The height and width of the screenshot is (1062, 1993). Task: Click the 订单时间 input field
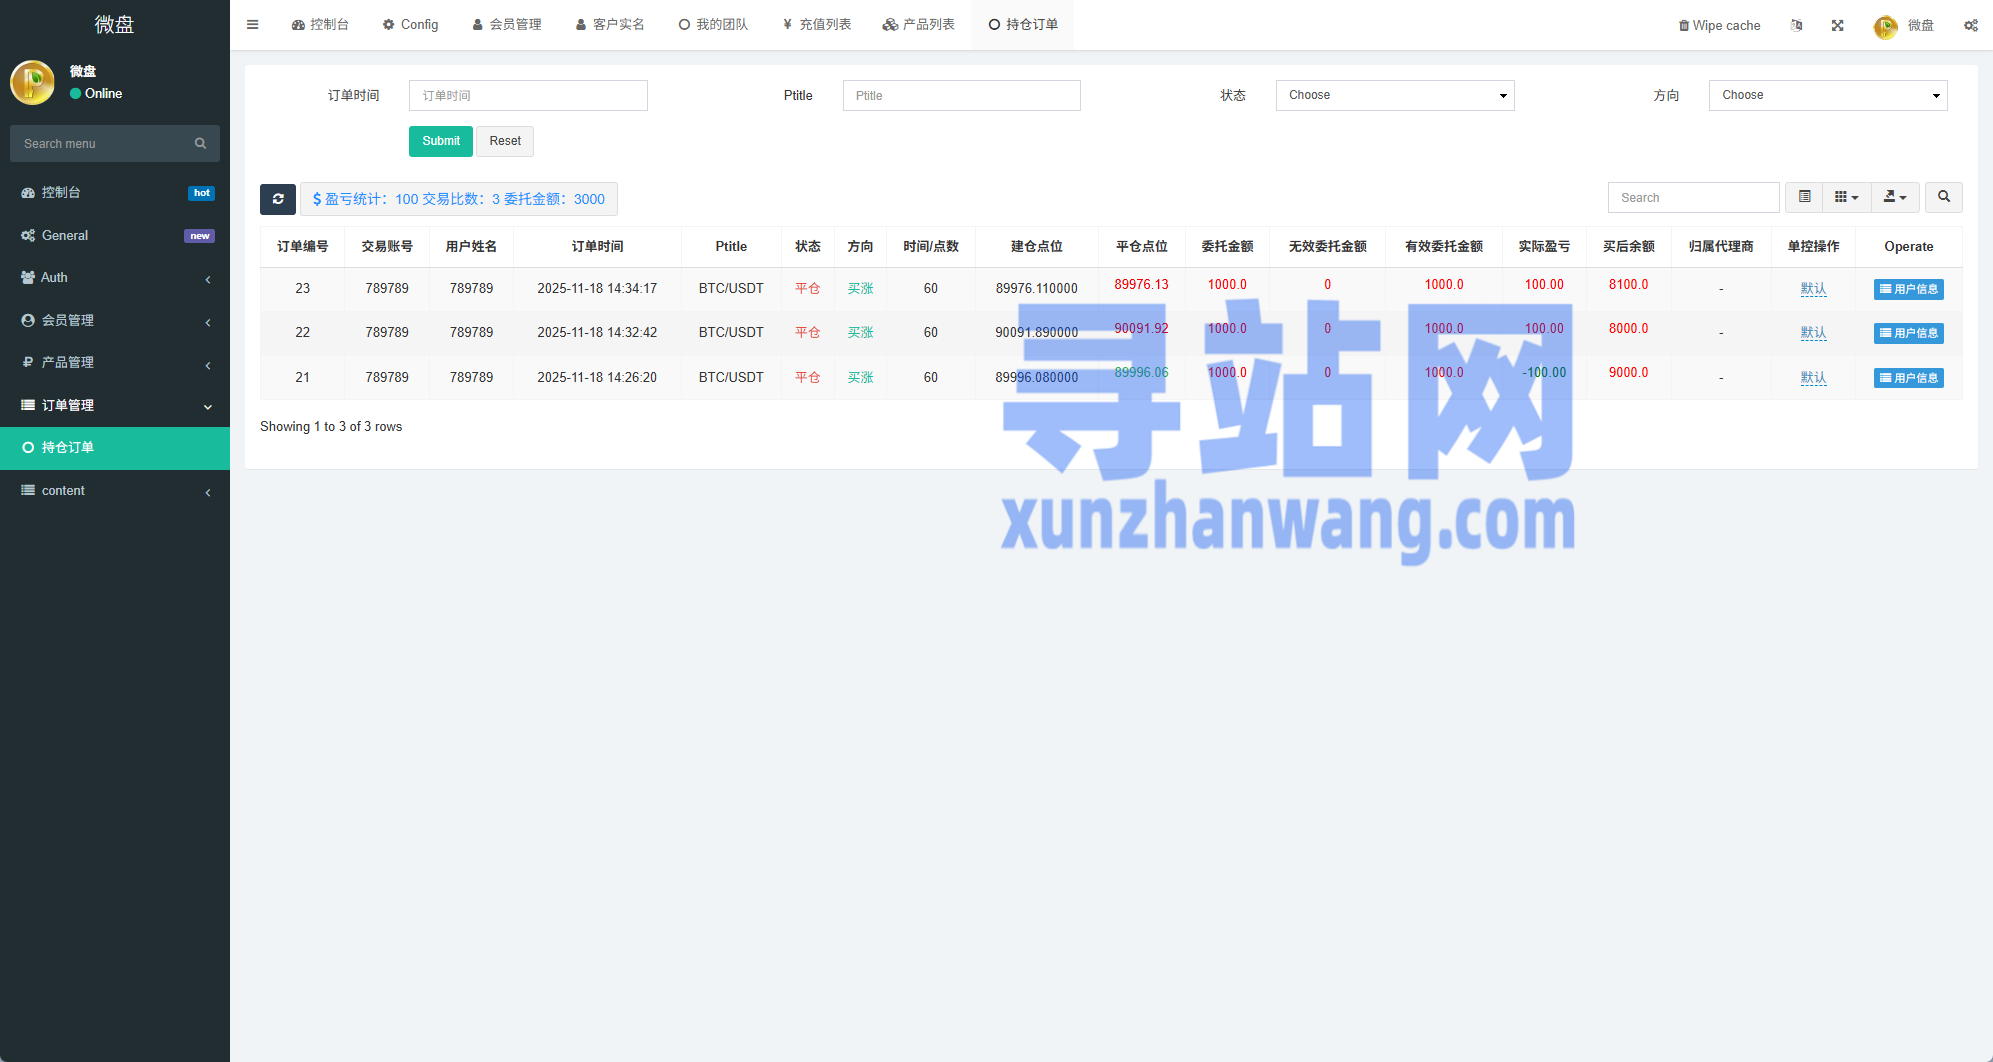528,96
